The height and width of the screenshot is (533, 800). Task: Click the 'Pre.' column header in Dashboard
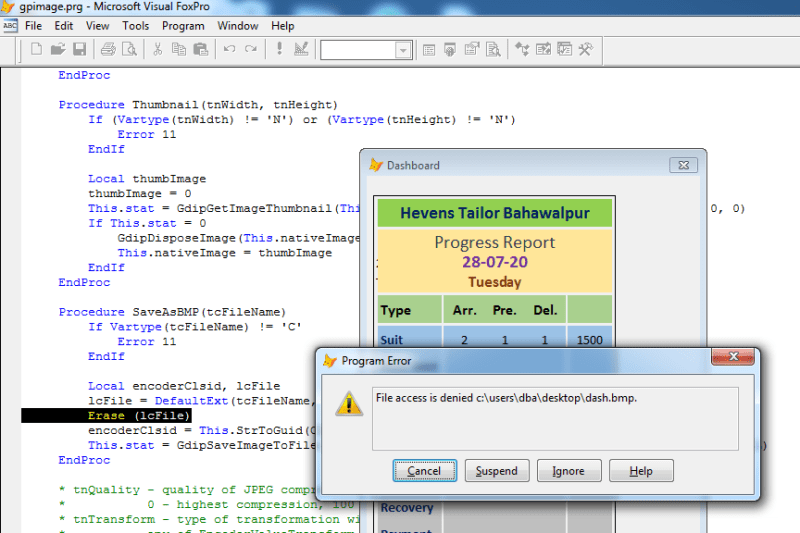(505, 310)
